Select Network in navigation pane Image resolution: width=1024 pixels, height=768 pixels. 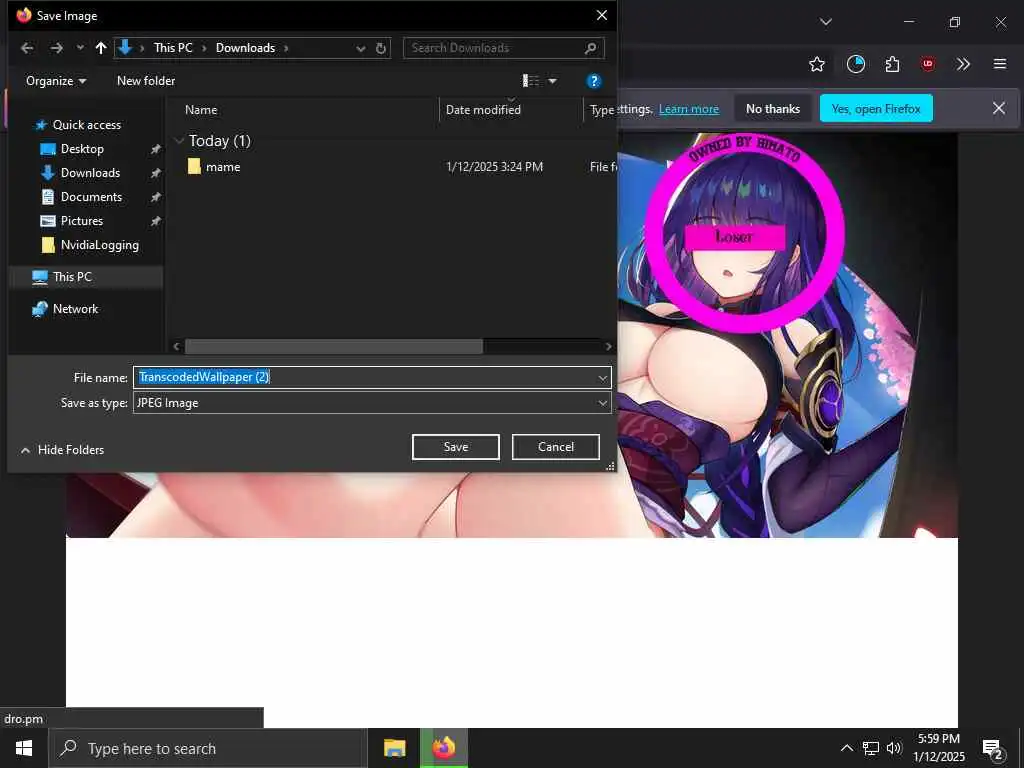[75, 309]
